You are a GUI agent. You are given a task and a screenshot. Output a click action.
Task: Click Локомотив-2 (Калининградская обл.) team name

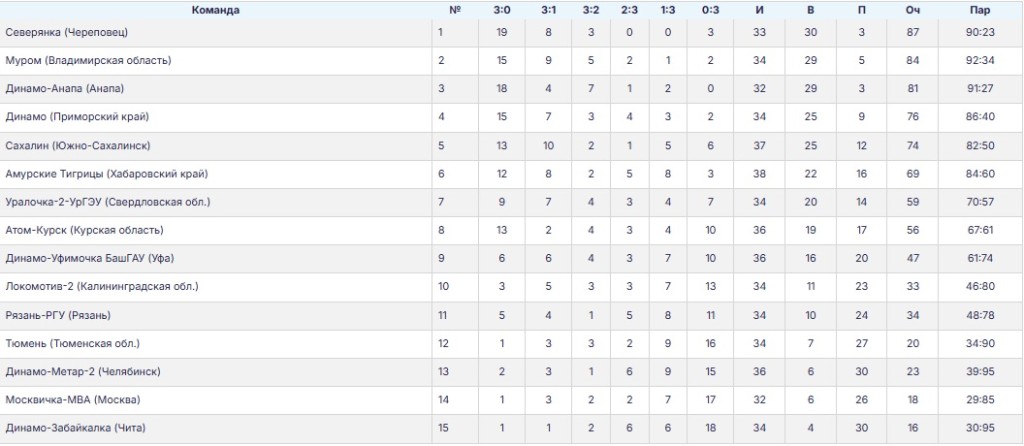[102, 287]
